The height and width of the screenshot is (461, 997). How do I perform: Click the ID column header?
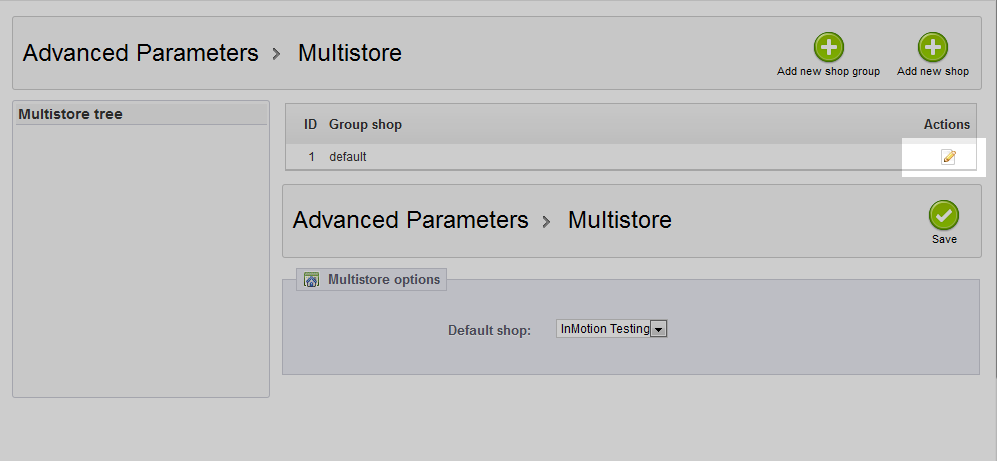click(x=310, y=125)
